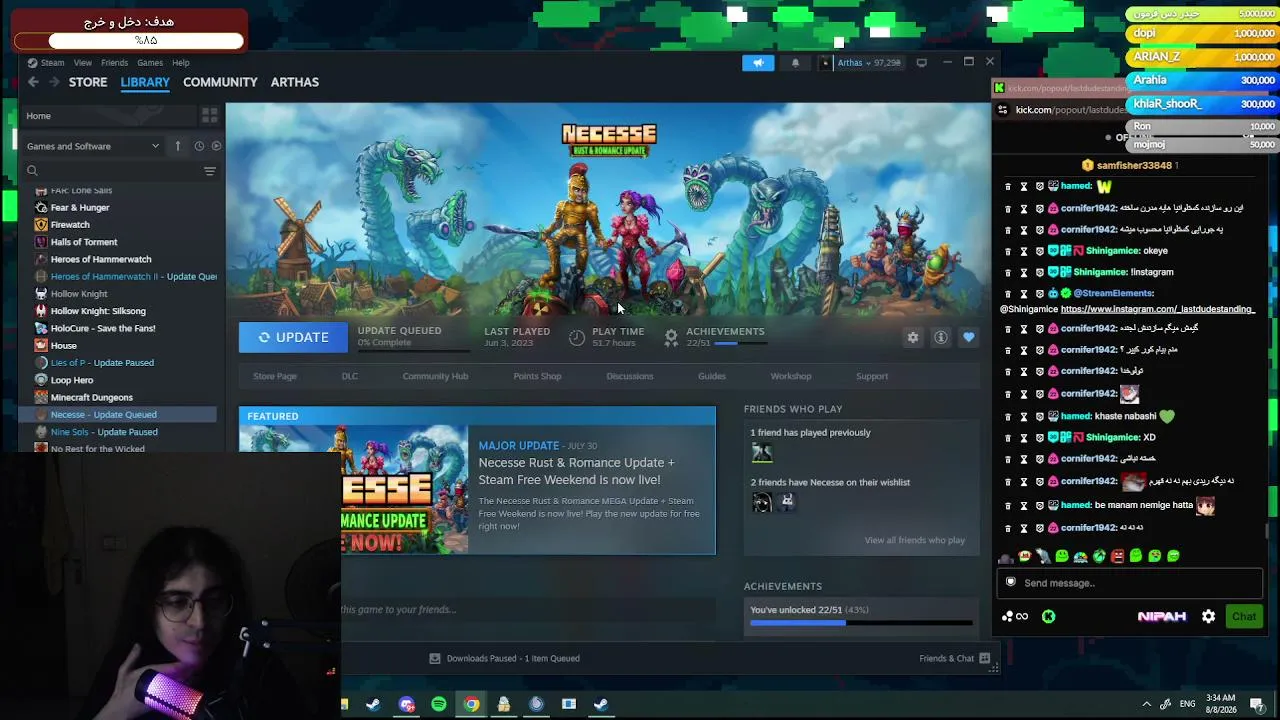Image resolution: width=1280 pixels, height=720 pixels.
Task: Open Necesse game info icon
Action: pos(941,338)
